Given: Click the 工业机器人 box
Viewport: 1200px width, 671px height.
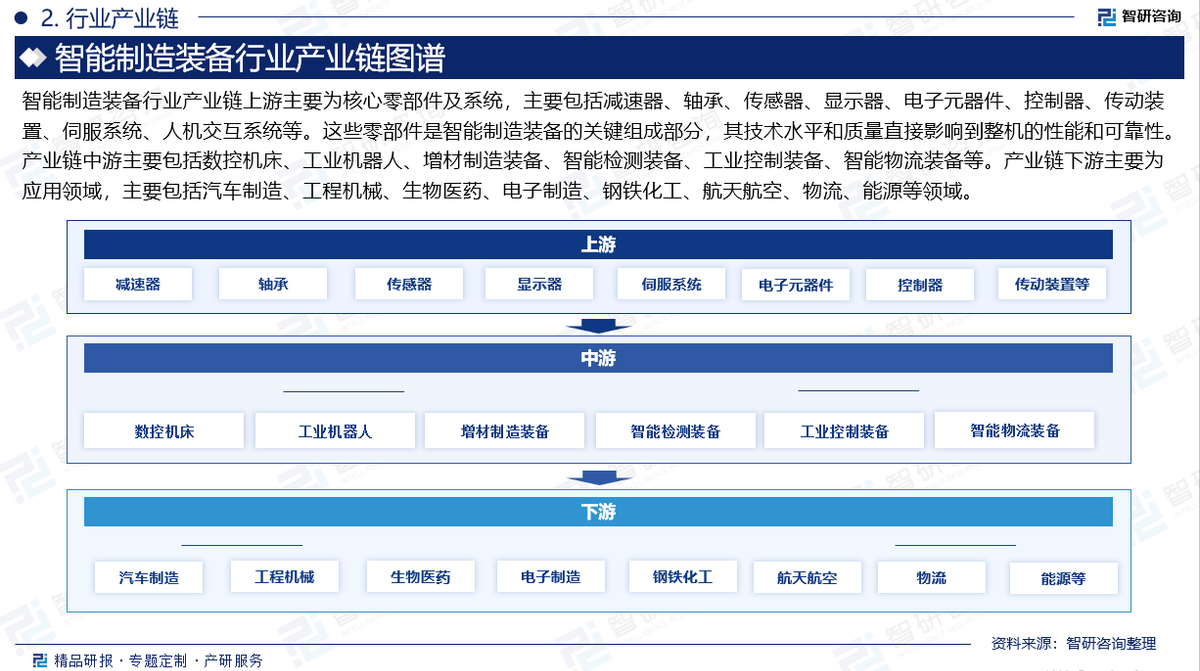Looking at the screenshot, I should (x=334, y=430).
